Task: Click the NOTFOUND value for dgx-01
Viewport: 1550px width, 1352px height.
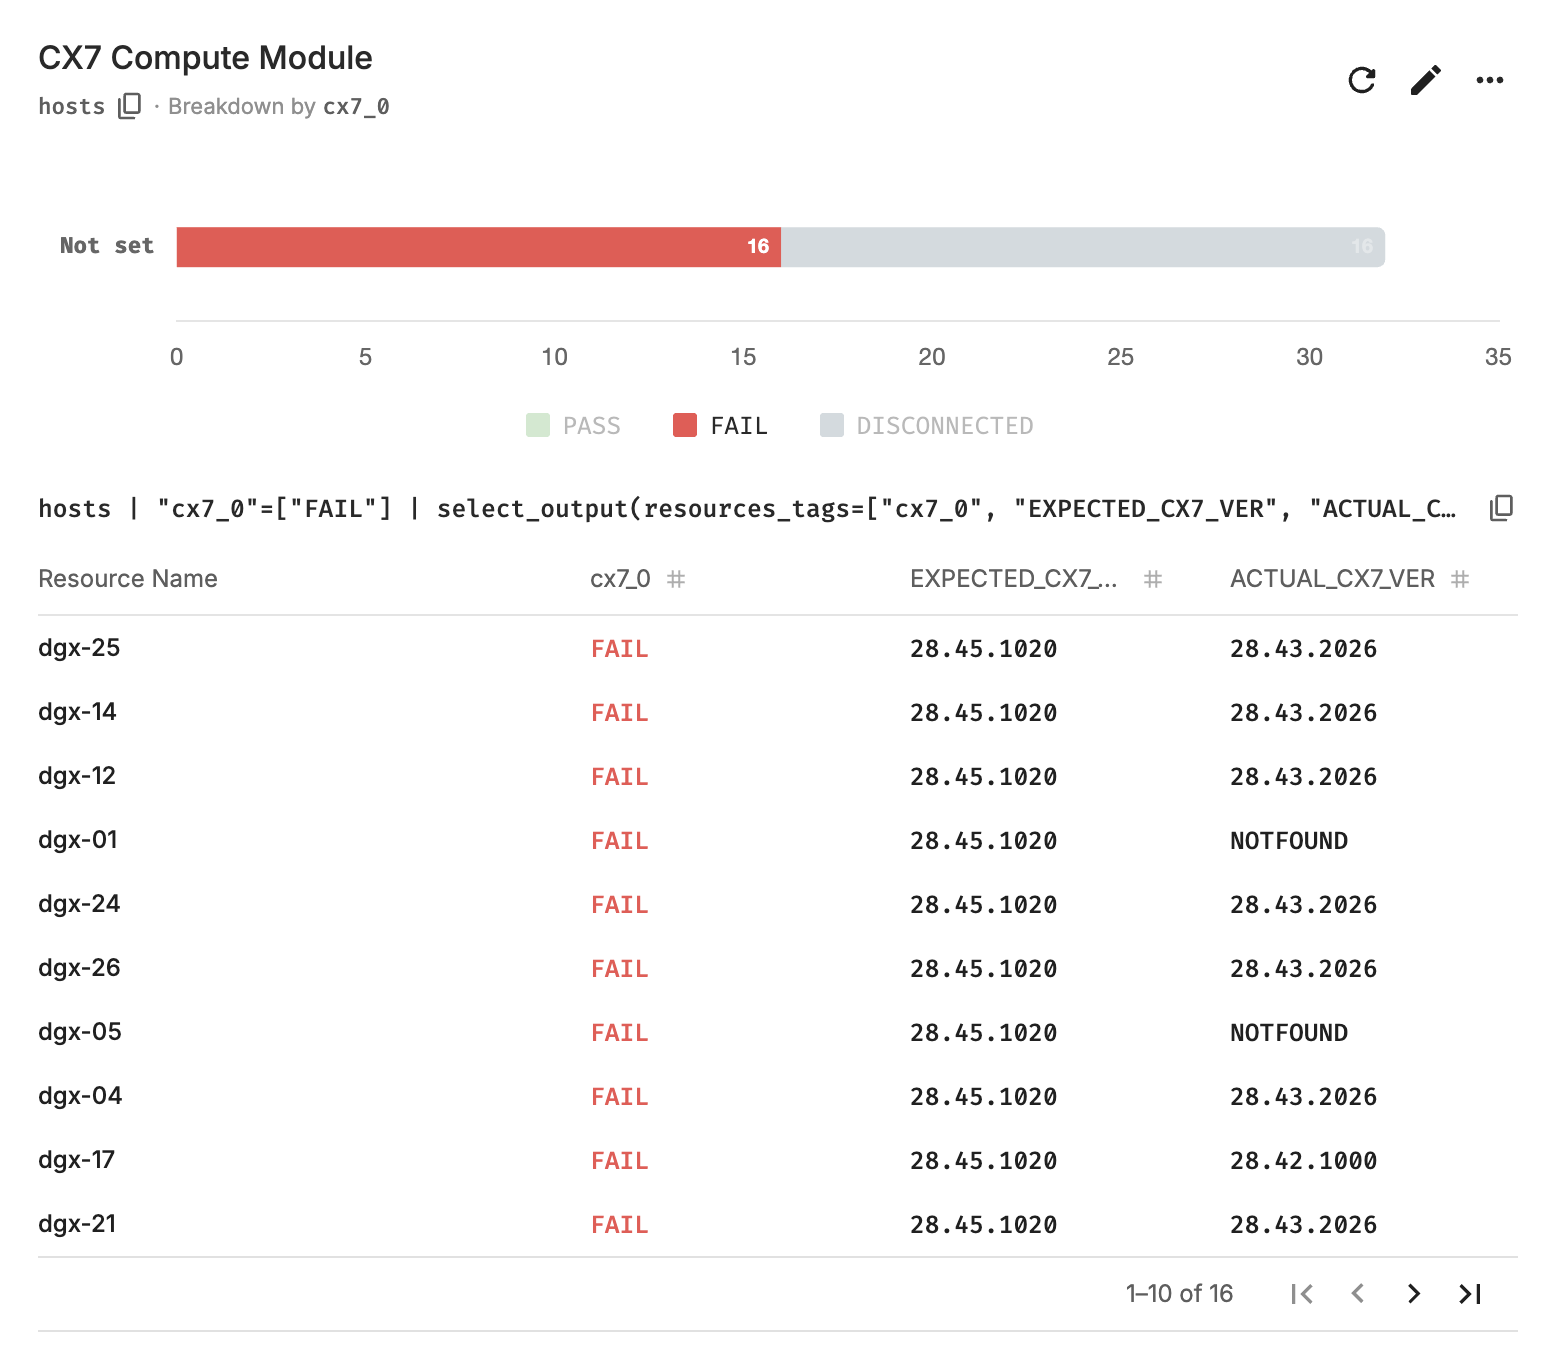Action: [x=1289, y=841]
